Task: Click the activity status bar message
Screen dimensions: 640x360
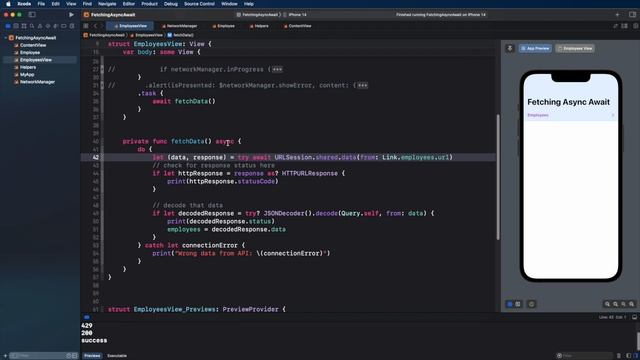Action: coord(441,15)
